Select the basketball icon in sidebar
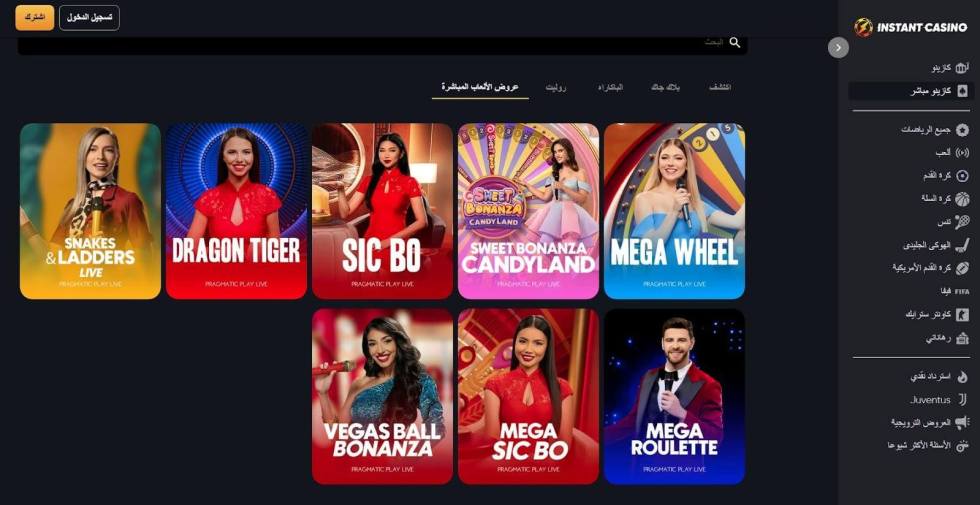980x505 pixels. click(962, 199)
